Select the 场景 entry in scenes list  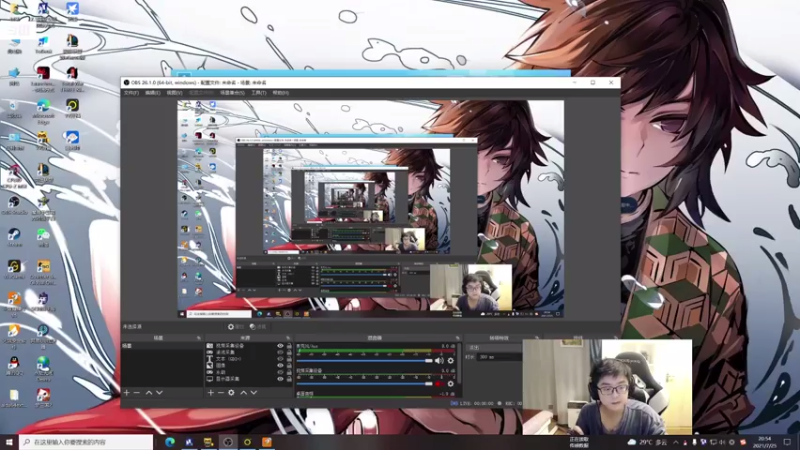[162, 346]
